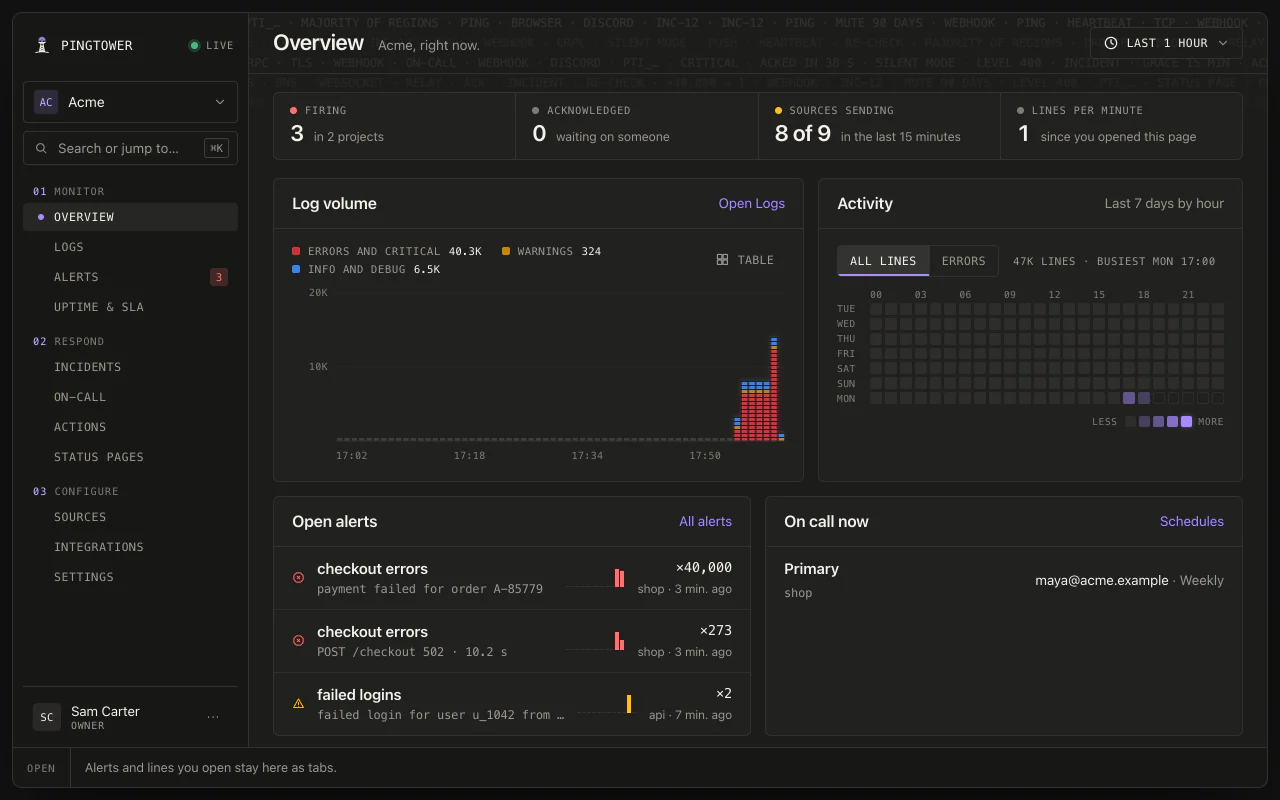Click the highlighted Monday heatmap cell
The width and height of the screenshot is (1280, 800).
tap(1129, 398)
